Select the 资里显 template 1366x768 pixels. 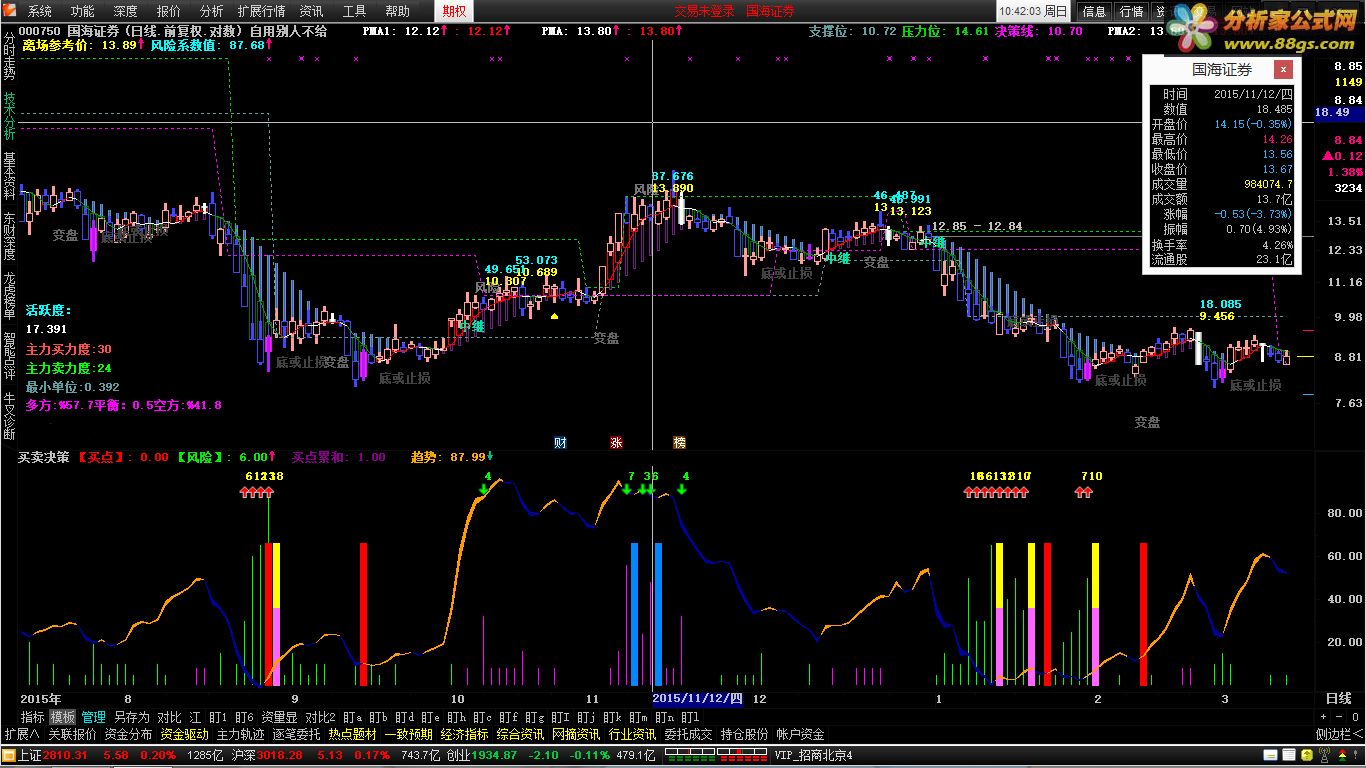(279, 717)
